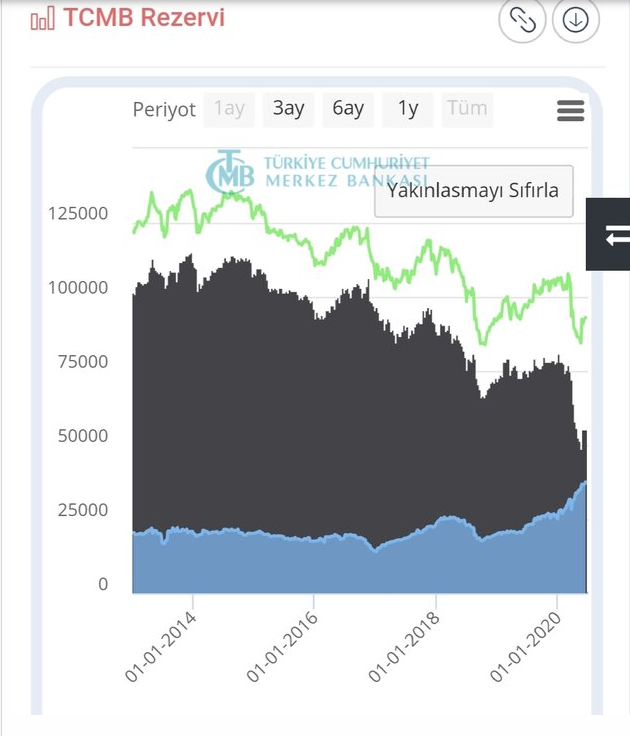Select the 6ay period option
Image resolution: width=630 pixels, height=736 pixels.
tap(348, 109)
